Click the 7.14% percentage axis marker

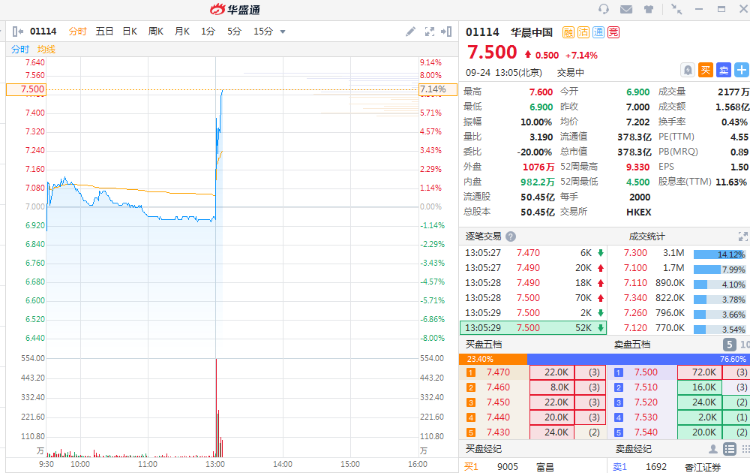(438, 89)
